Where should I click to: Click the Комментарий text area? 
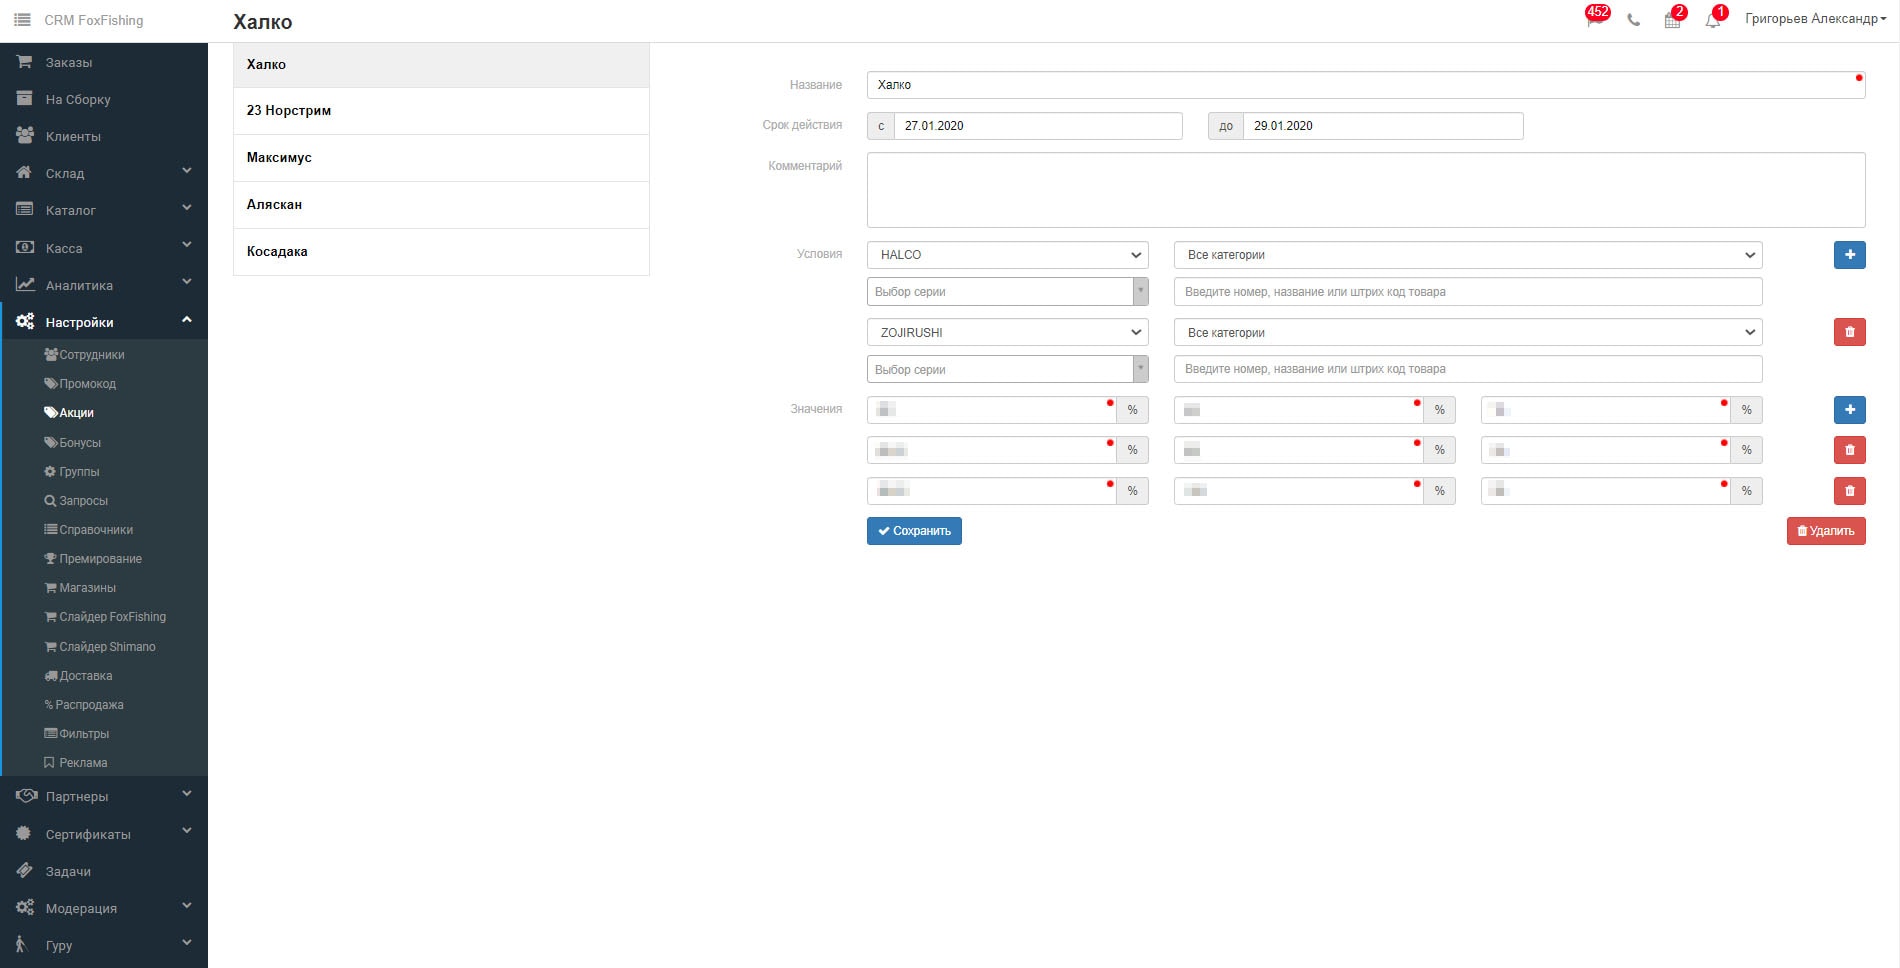pyautogui.click(x=1366, y=190)
